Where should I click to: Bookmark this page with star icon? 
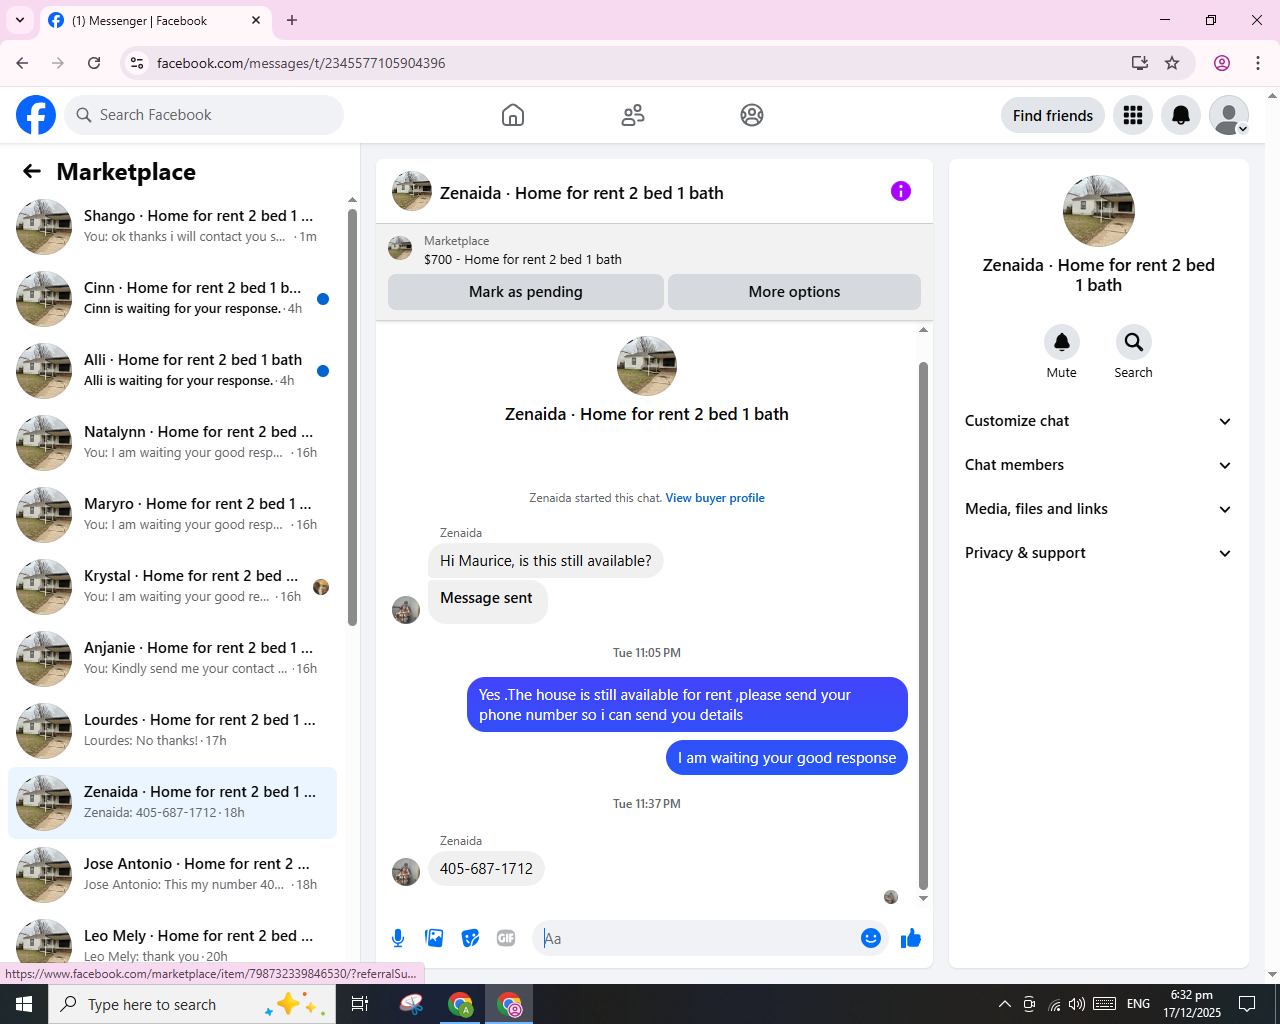tap(1172, 63)
